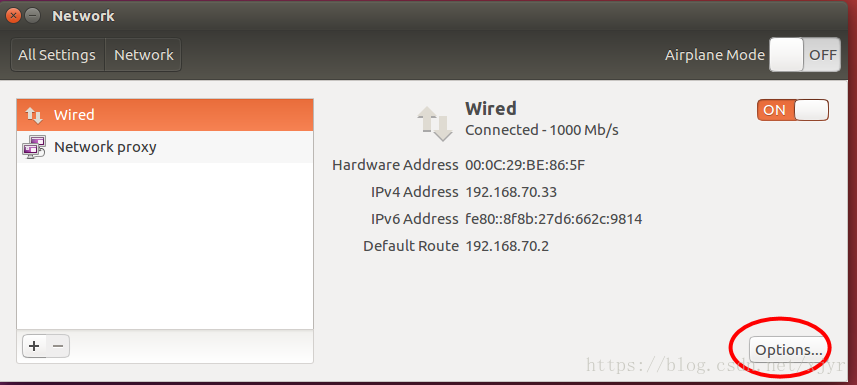Screen dimensions: 857x385
Task: Minimize the Network settings window
Action: coord(33,15)
